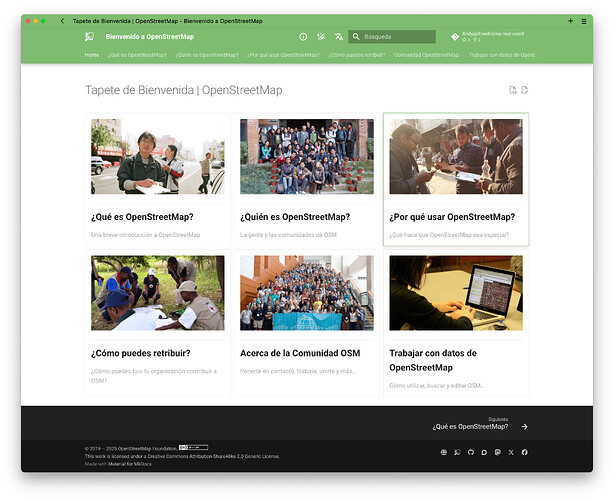This screenshot has width=614, height=500.
Task: Open the OpenStreetMap logo icon in the footer
Action: point(457,452)
